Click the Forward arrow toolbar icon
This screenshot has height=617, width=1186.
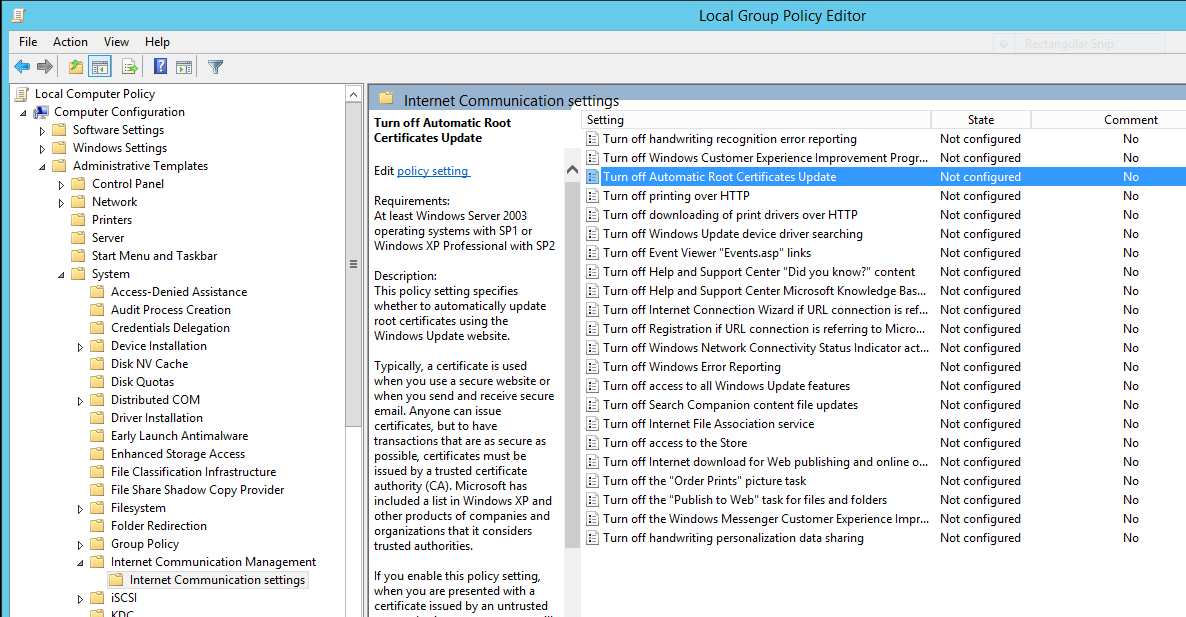pyautogui.click(x=45, y=67)
